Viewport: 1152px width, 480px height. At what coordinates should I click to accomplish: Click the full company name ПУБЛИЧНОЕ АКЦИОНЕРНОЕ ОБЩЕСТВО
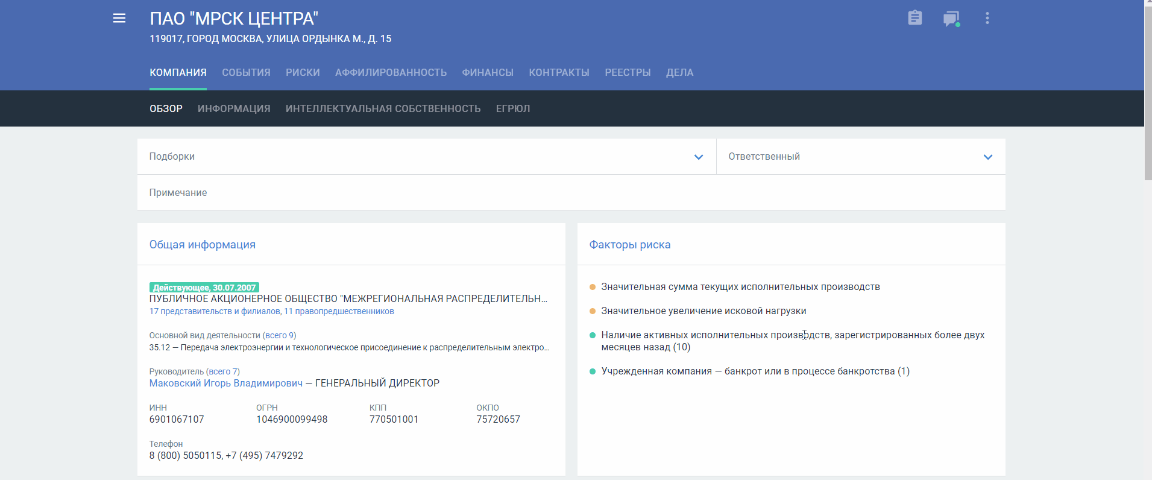point(348,299)
